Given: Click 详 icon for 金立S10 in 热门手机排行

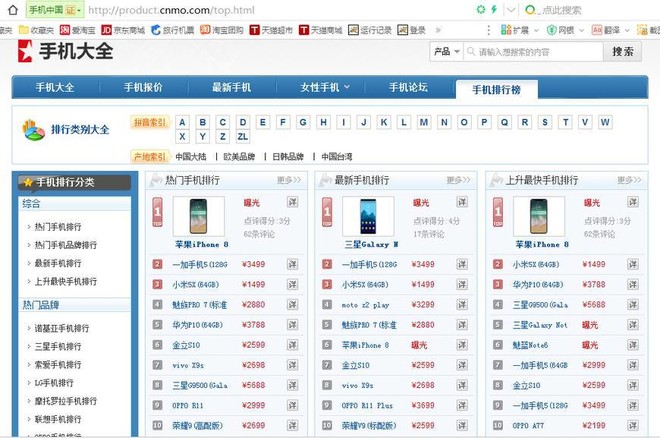Looking at the screenshot, I should point(293,345).
